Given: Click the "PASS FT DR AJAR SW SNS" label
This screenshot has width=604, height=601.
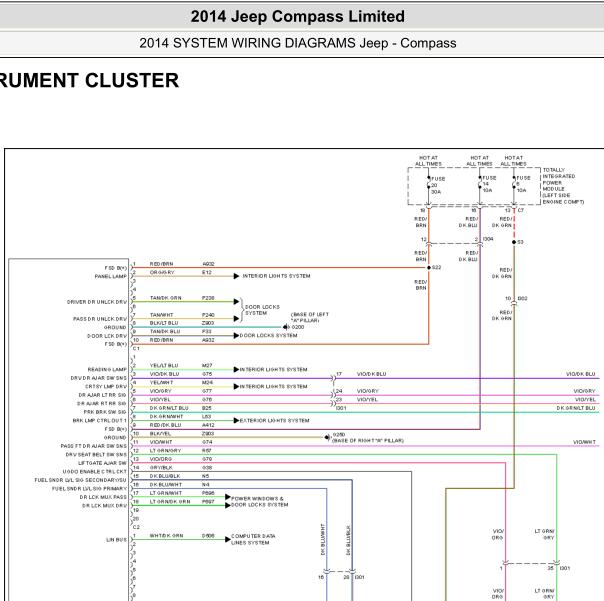Looking at the screenshot, I should [x=94, y=446].
